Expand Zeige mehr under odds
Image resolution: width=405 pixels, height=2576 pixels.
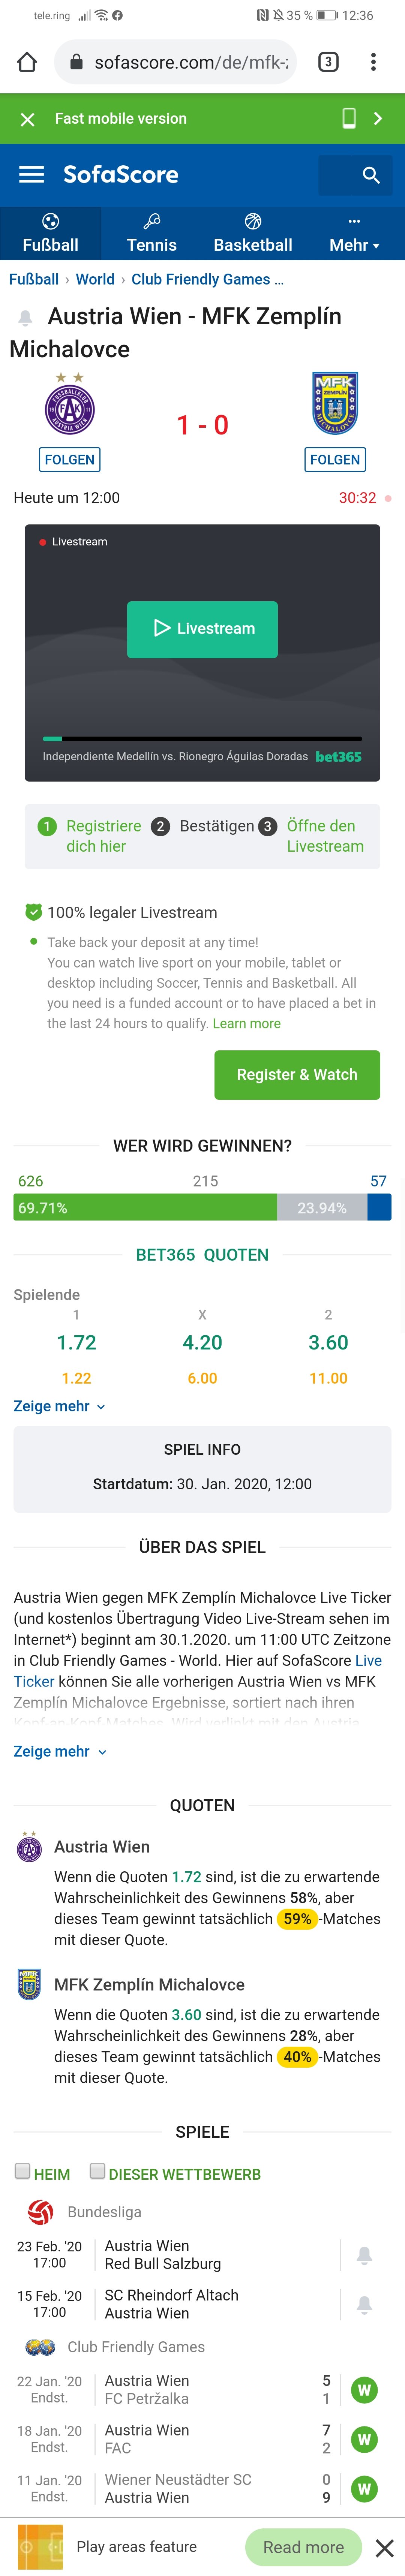(x=59, y=1406)
